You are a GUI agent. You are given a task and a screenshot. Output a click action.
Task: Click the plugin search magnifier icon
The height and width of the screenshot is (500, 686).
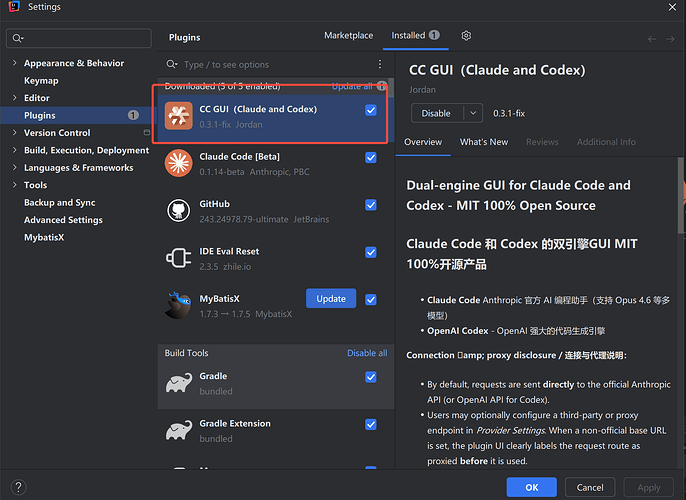(x=172, y=65)
